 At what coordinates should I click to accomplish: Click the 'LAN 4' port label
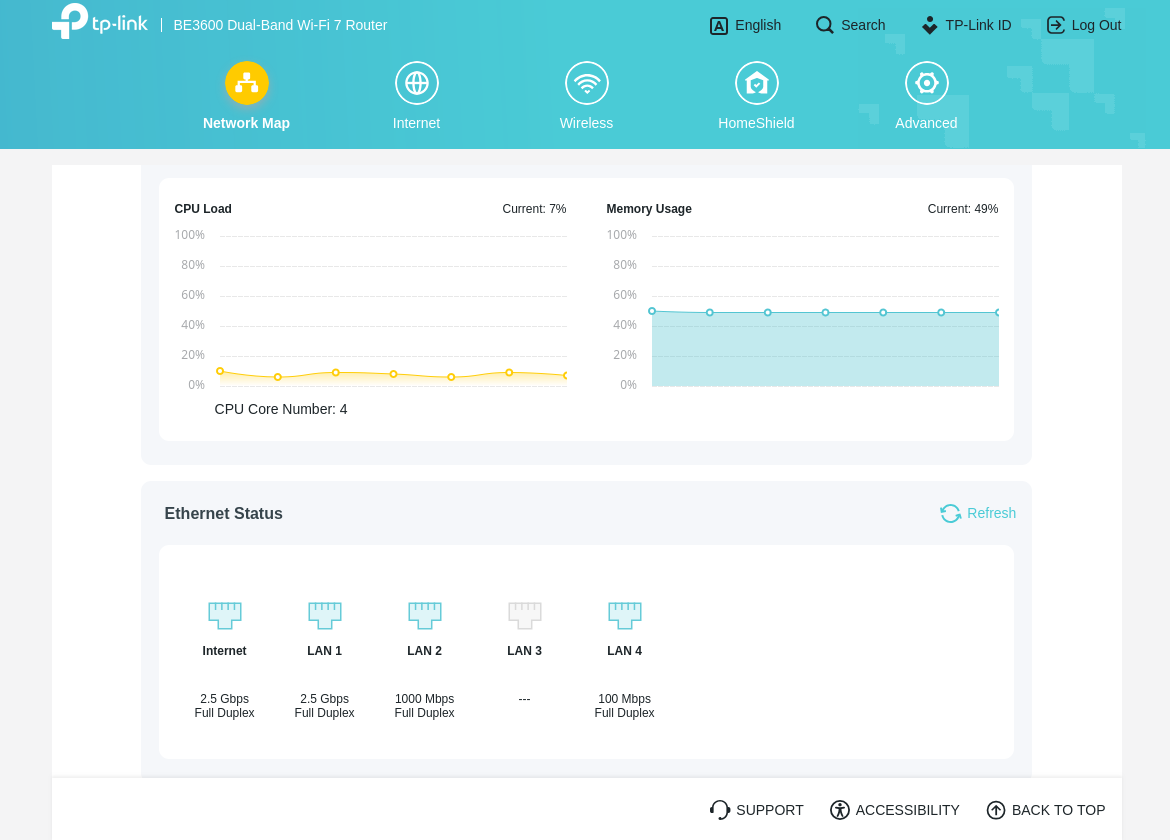click(625, 651)
